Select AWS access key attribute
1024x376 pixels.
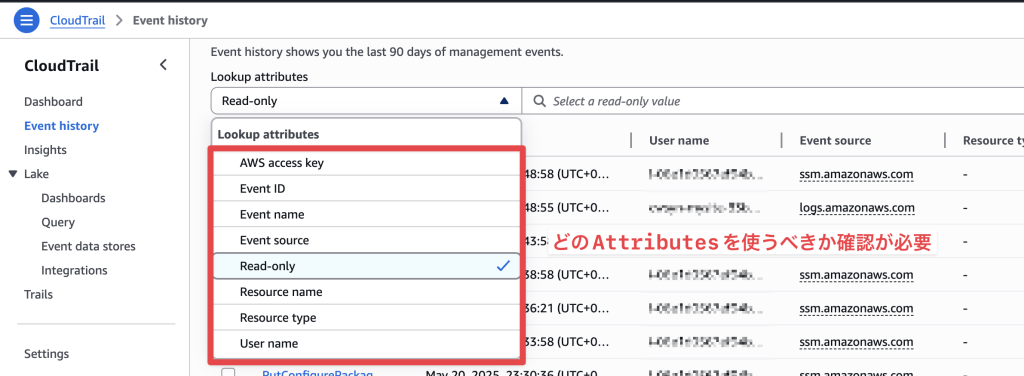(x=366, y=163)
